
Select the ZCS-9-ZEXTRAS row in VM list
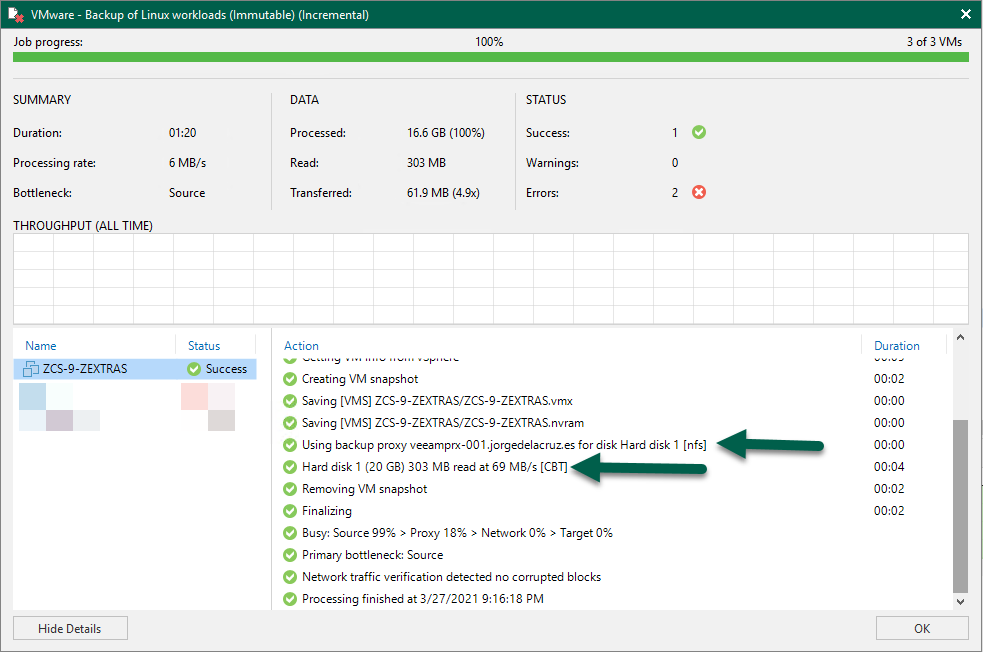(135, 369)
